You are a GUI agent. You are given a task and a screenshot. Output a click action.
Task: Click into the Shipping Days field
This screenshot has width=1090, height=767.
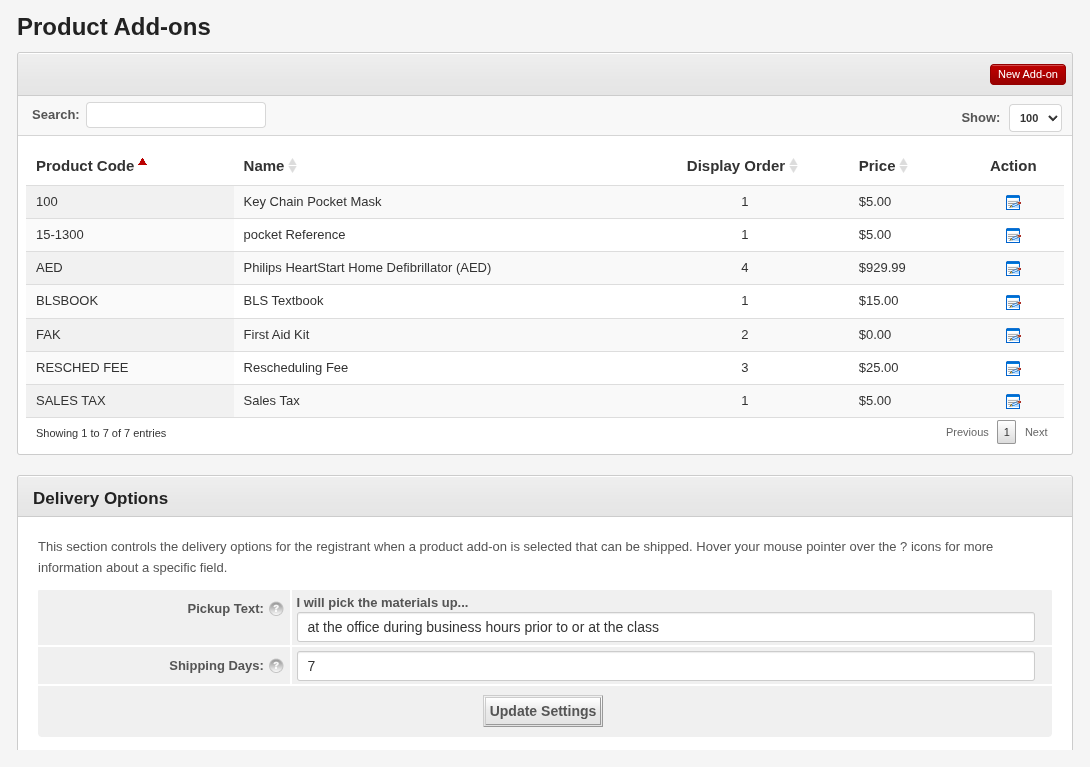(665, 666)
